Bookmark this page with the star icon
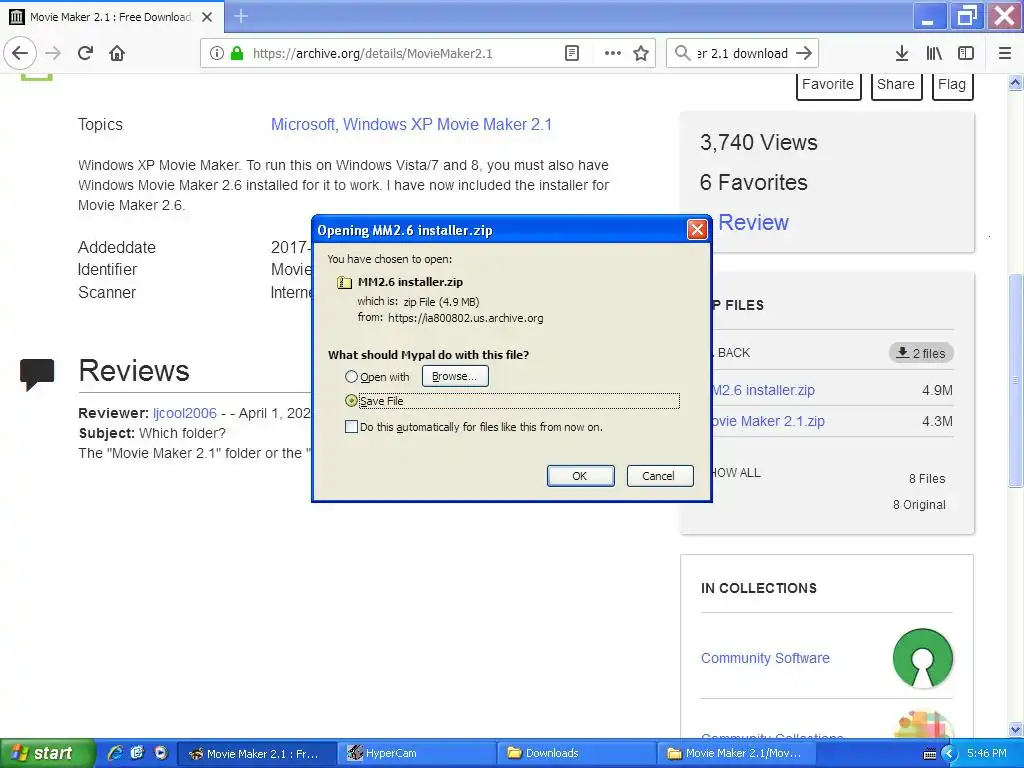This screenshot has width=1024, height=768. [x=641, y=54]
